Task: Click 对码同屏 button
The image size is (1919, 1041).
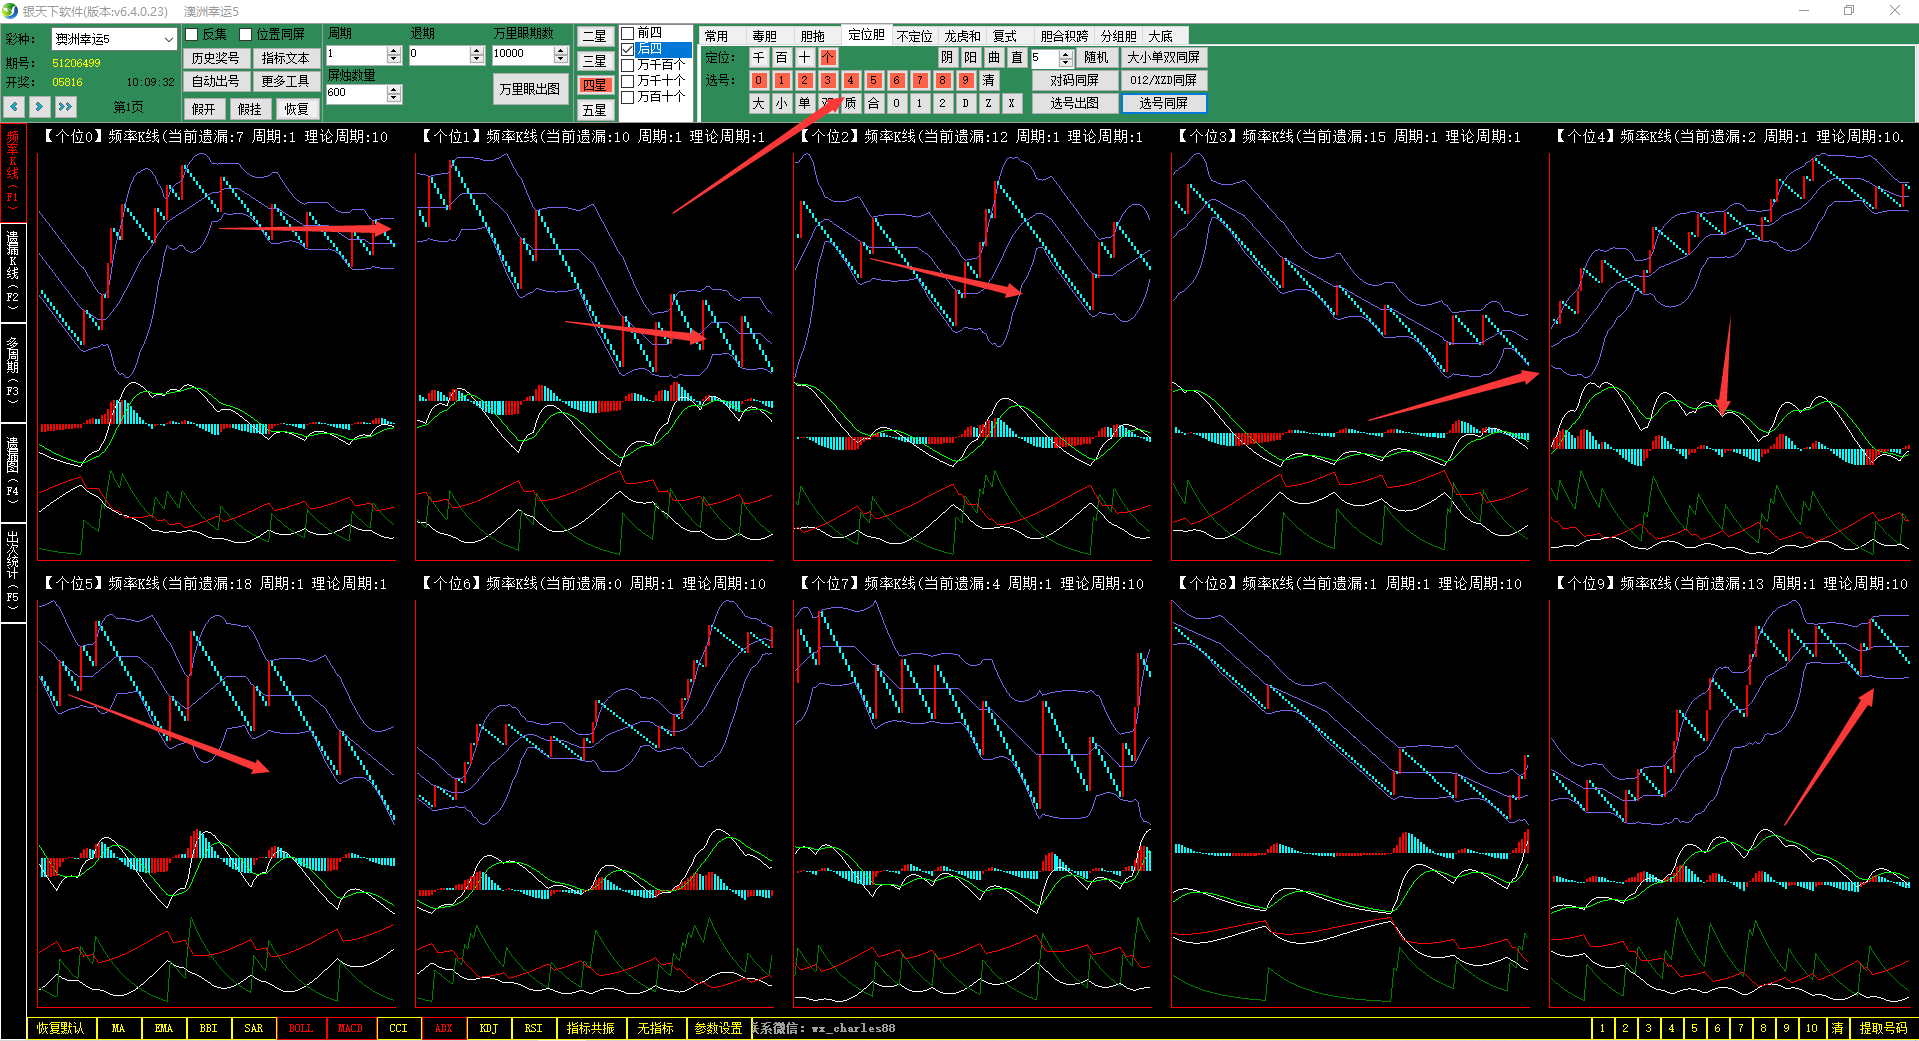Action: [x=1075, y=80]
